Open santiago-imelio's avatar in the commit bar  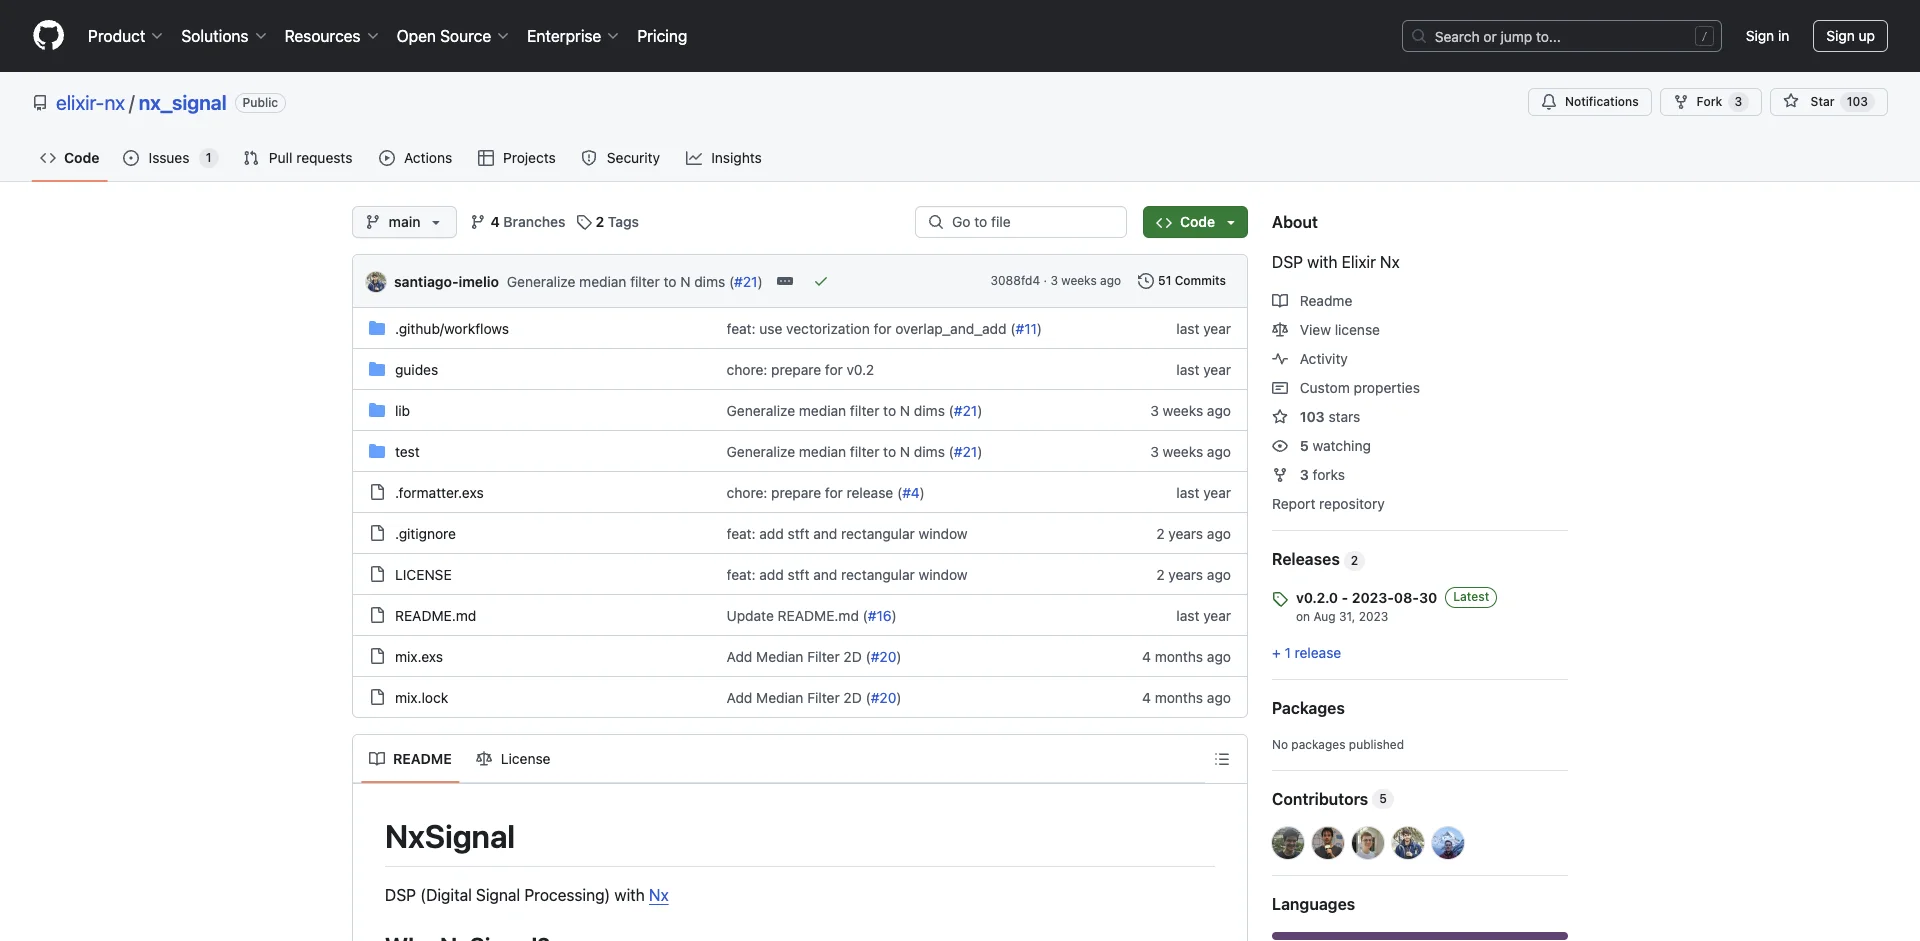point(376,282)
